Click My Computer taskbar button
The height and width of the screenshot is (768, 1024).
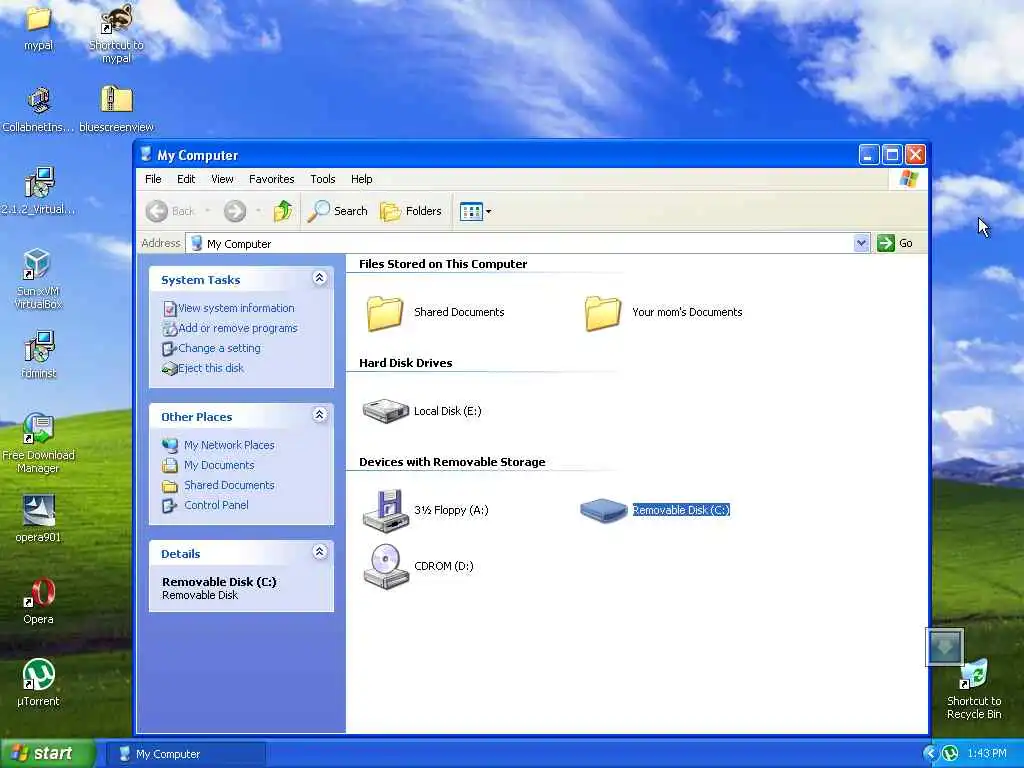(186, 754)
